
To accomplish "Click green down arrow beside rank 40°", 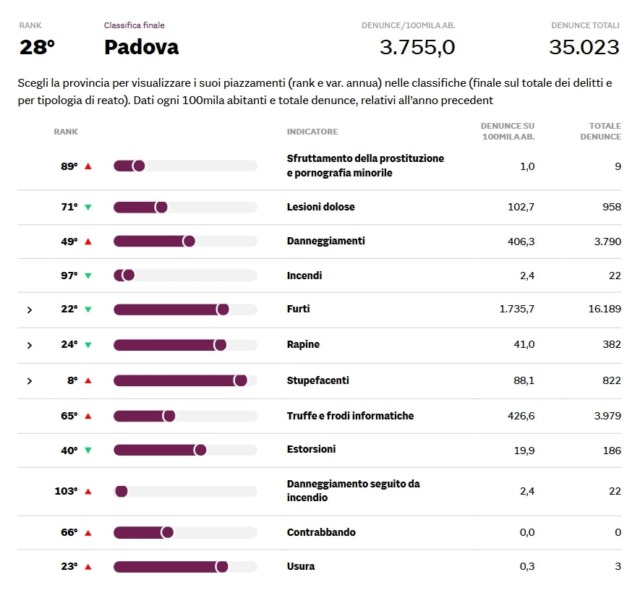I will coord(88,451).
